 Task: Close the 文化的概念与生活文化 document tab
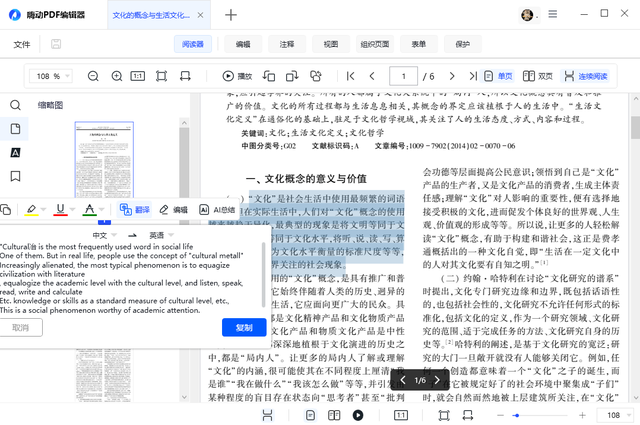coord(200,15)
